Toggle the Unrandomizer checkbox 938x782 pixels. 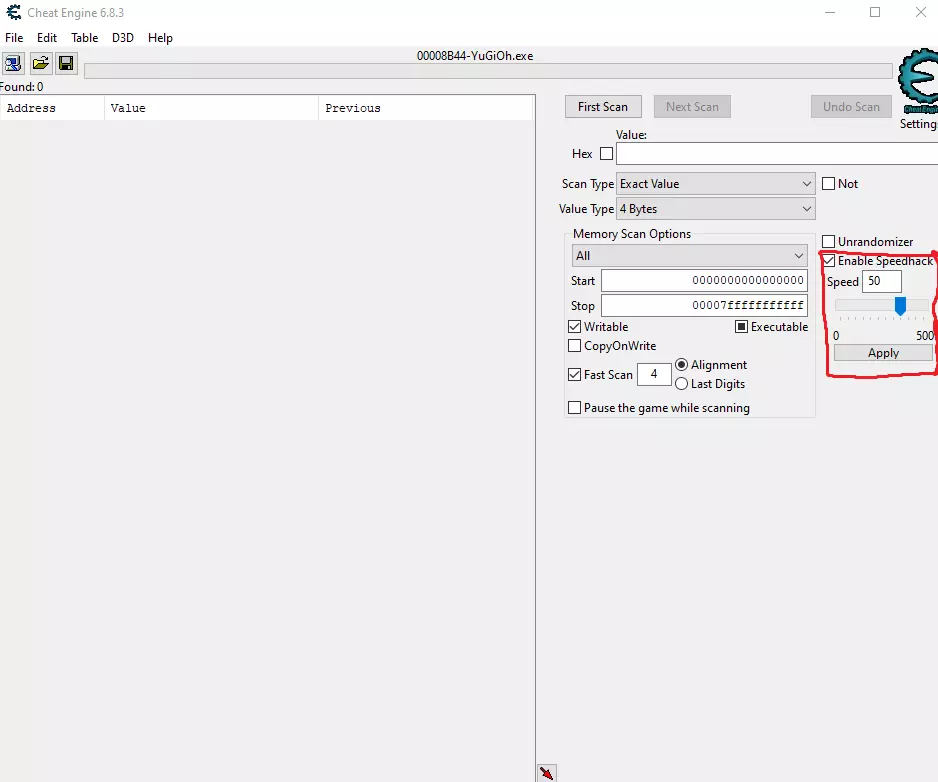pyautogui.click(x=829, y=242)
